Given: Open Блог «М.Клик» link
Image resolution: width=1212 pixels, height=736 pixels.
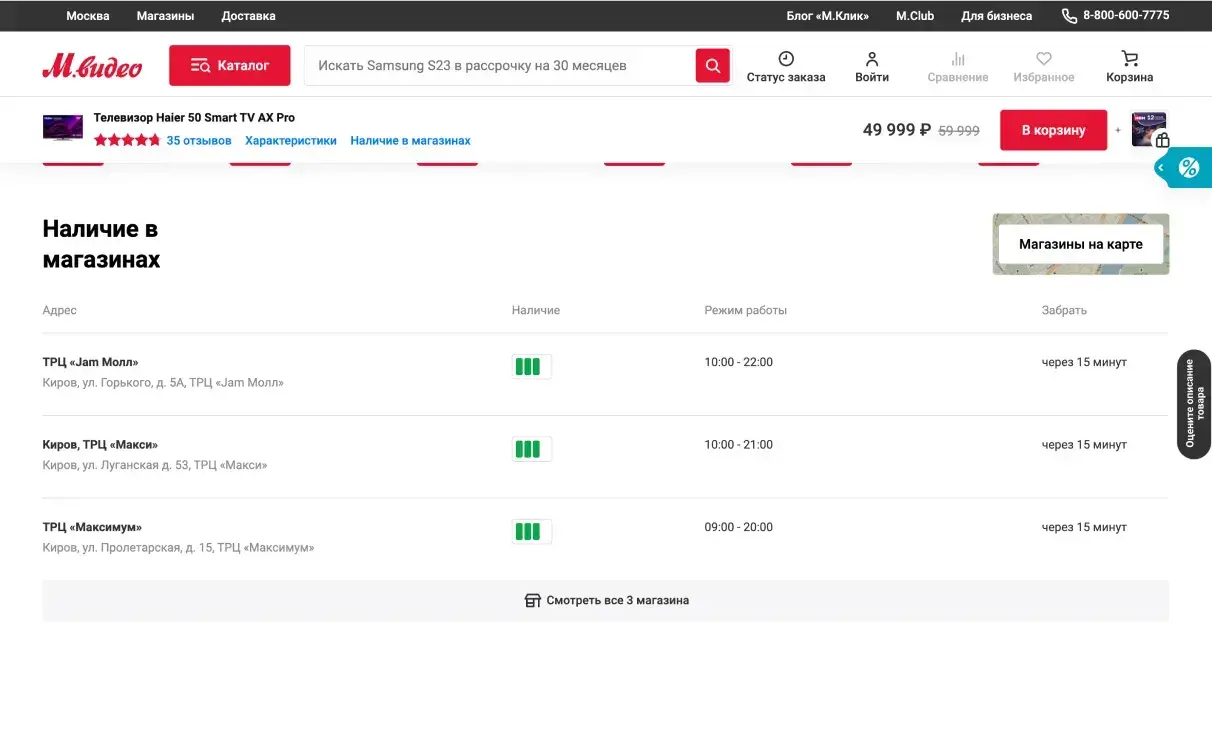Looking at the screenshot, I should [x=828, y=16].
